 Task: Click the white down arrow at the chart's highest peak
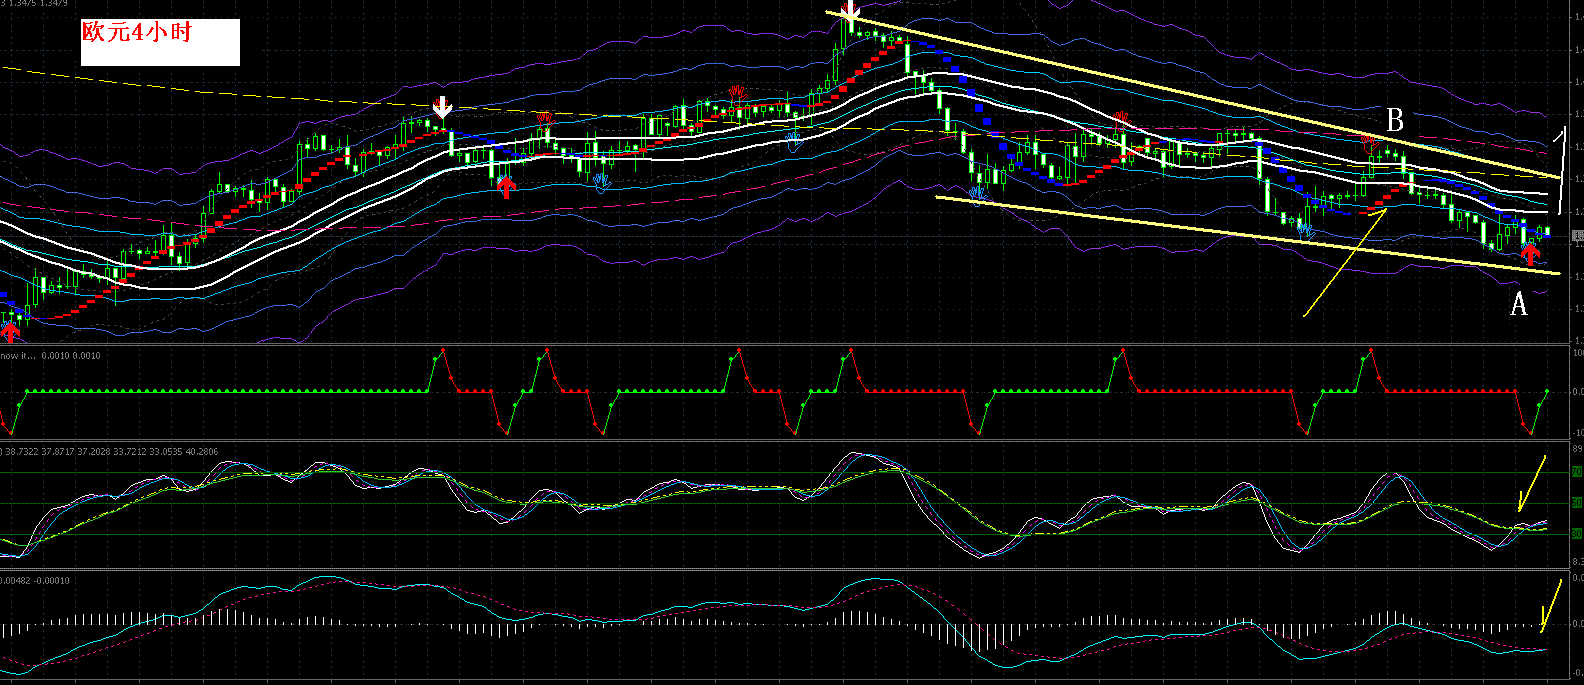[x=849, y=13]
